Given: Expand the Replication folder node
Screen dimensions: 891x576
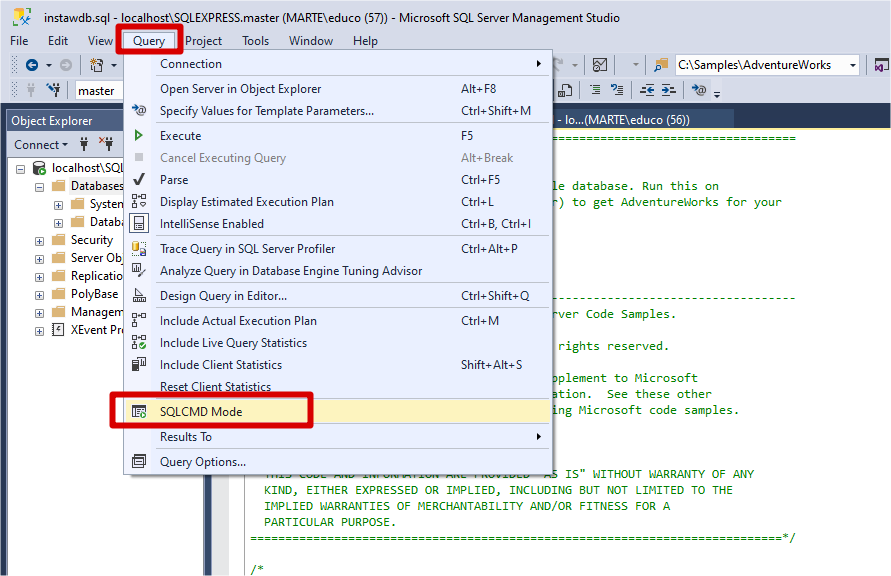Looking at the screenshot, I should pyautogui.click(x=39, y=277).
